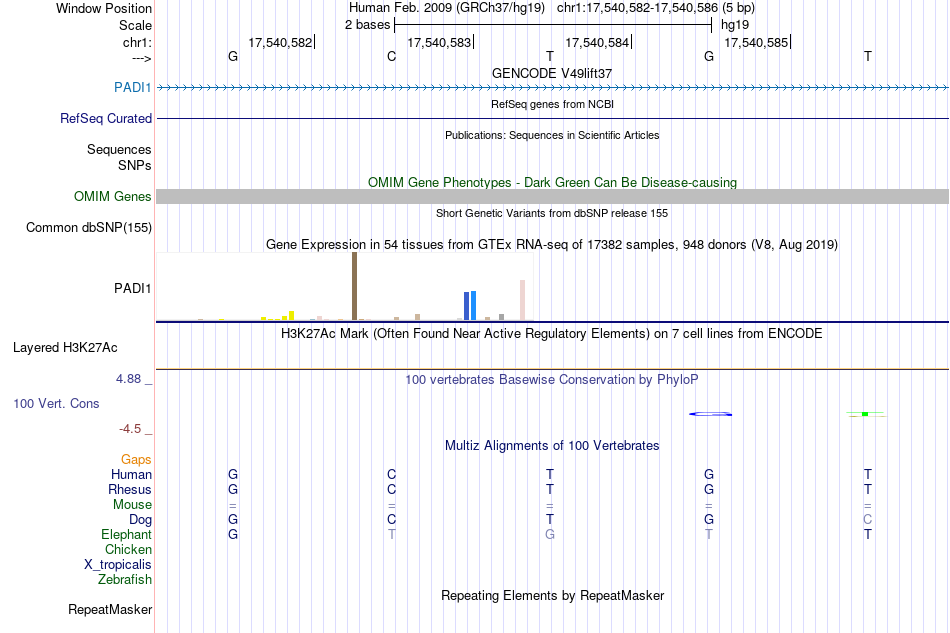This screenshot has height=633, width=950.
Task: Click base C in the chr1 ruler row
Action: coord(391,56)
